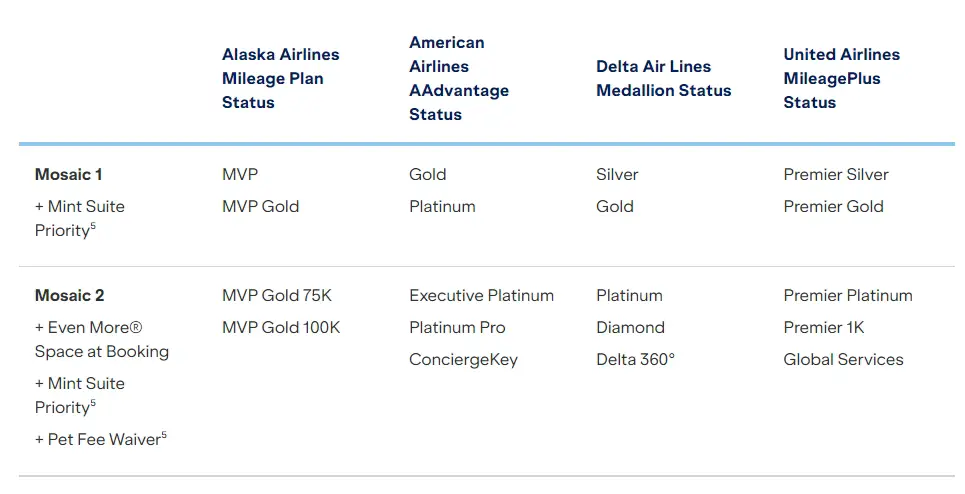Click the MVP Gold 75K cell
Screen dimensions: 965x494
pyautogui.click(x=277, y=295)
